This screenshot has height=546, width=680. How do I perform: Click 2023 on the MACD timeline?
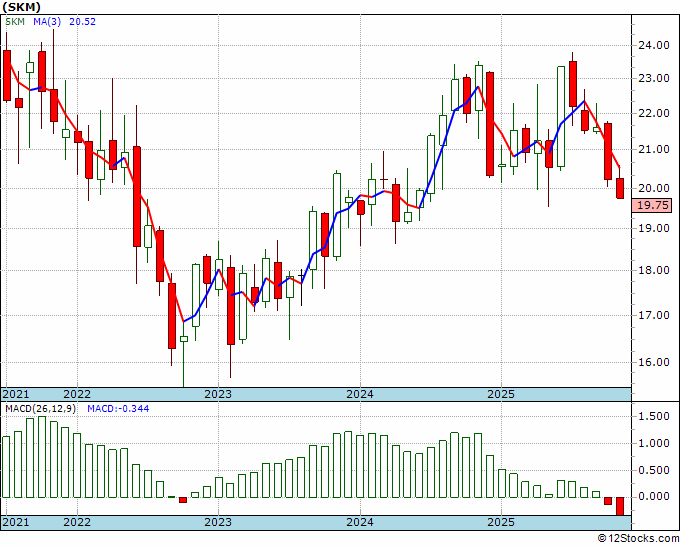[x=218, y=522]
